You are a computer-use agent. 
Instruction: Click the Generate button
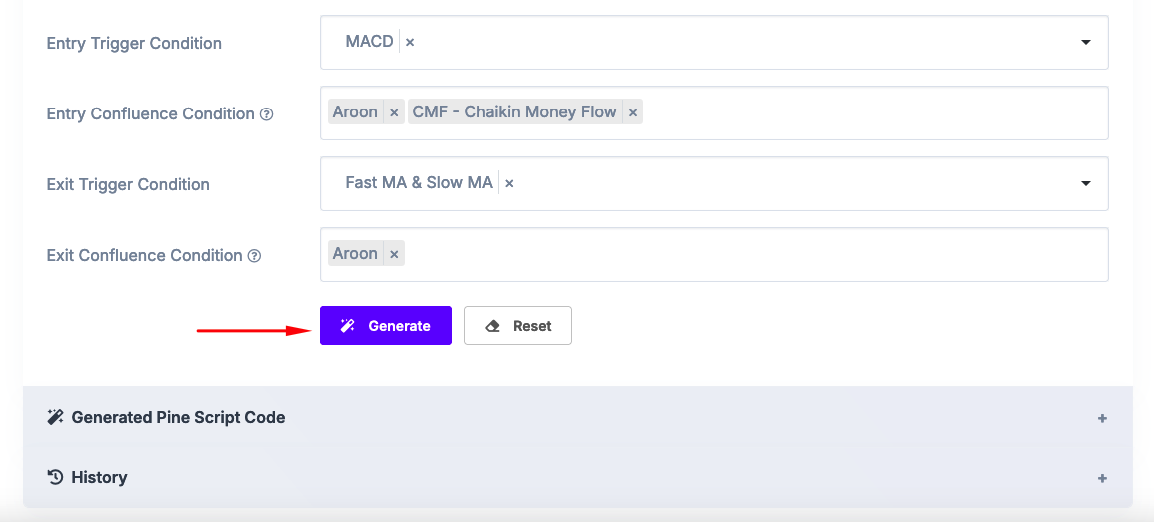tap(386, 325)
